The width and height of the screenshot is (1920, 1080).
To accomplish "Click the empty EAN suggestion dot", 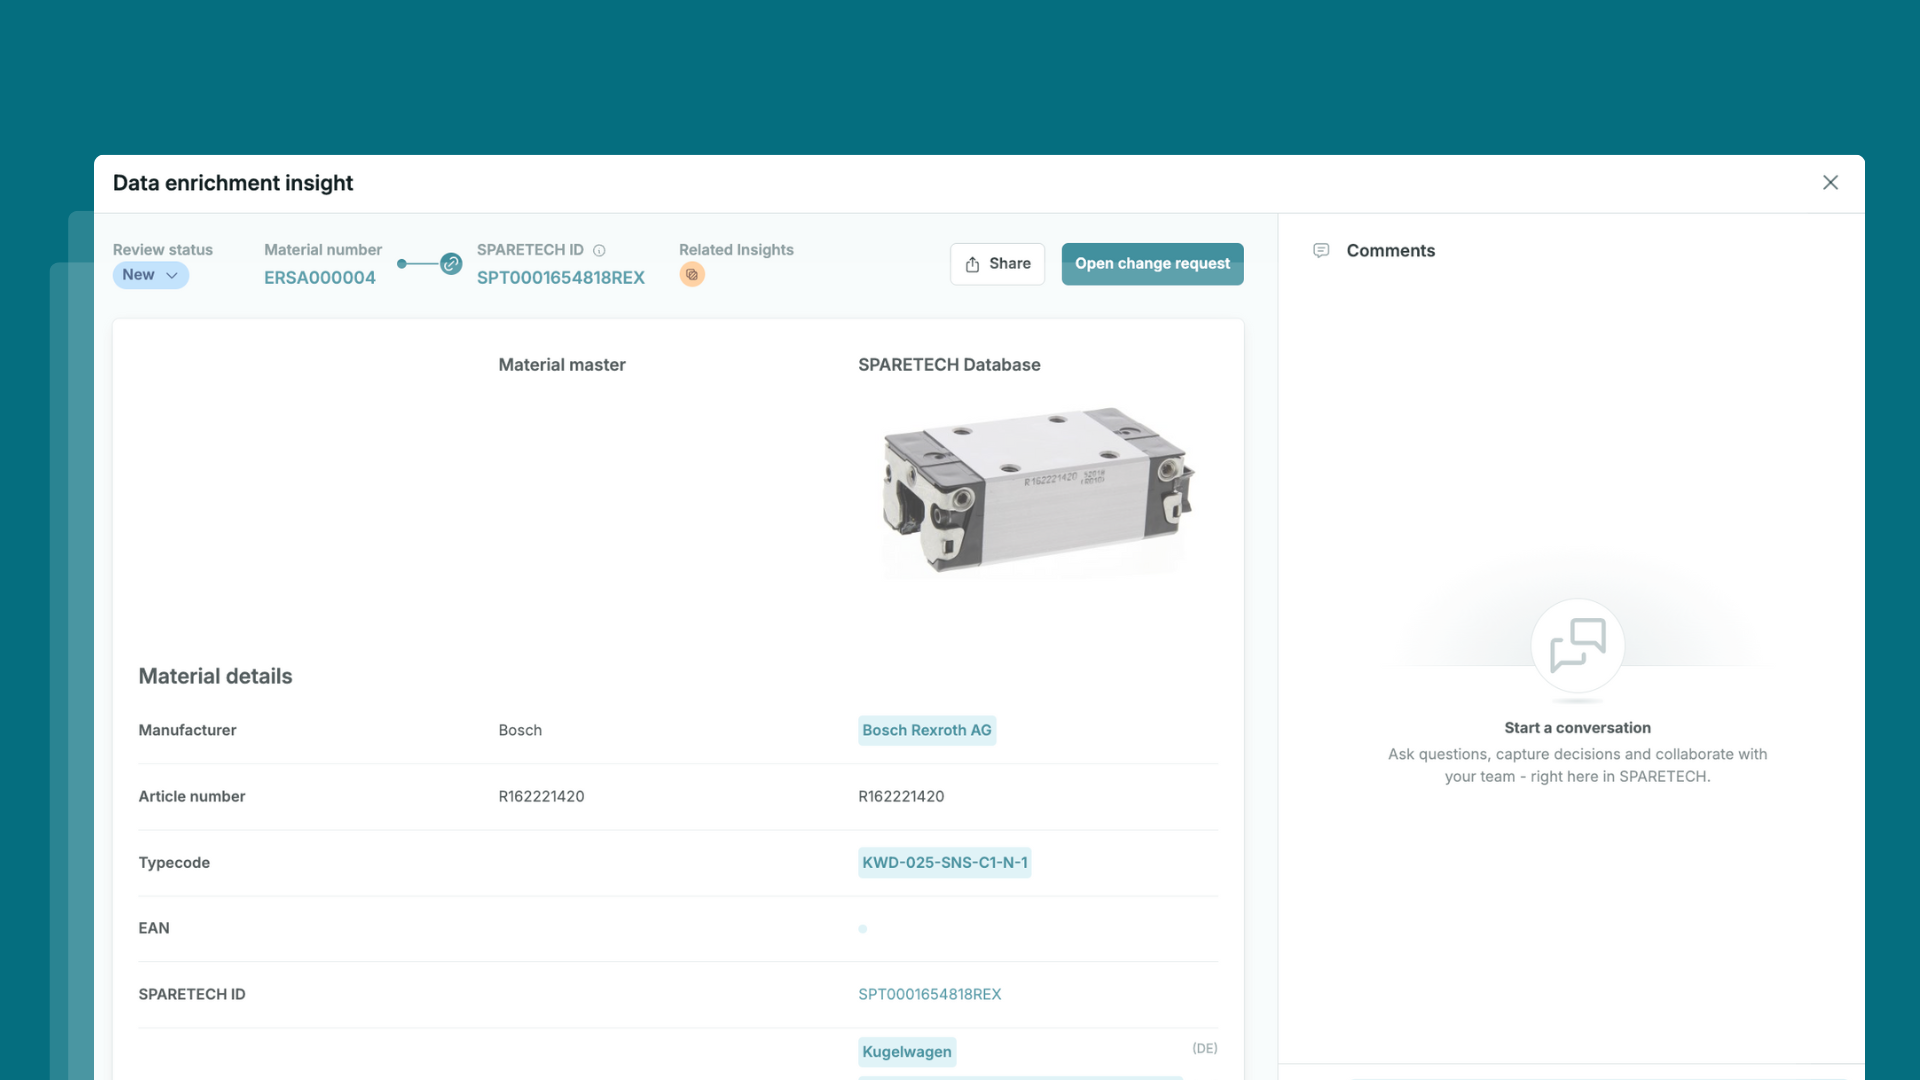I will 862,929.
